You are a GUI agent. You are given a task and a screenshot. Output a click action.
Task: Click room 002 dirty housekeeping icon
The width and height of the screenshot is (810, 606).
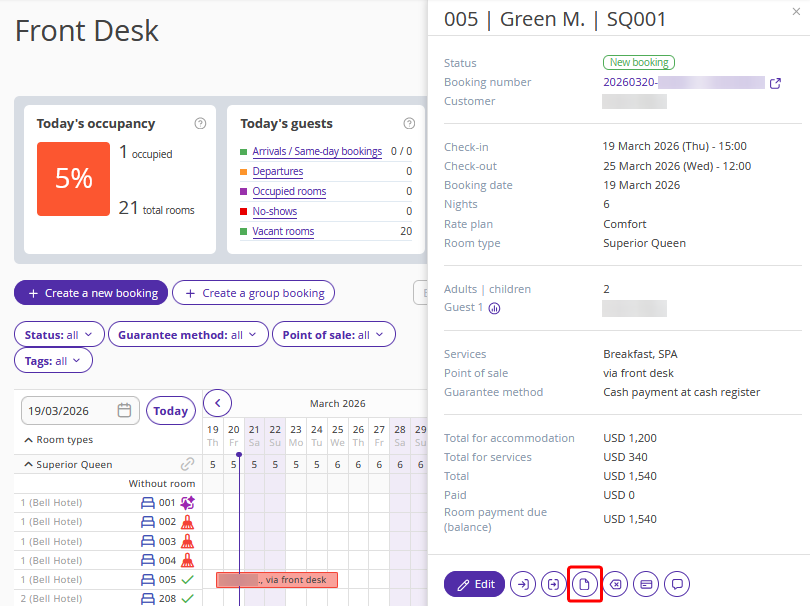click(187, 522)
